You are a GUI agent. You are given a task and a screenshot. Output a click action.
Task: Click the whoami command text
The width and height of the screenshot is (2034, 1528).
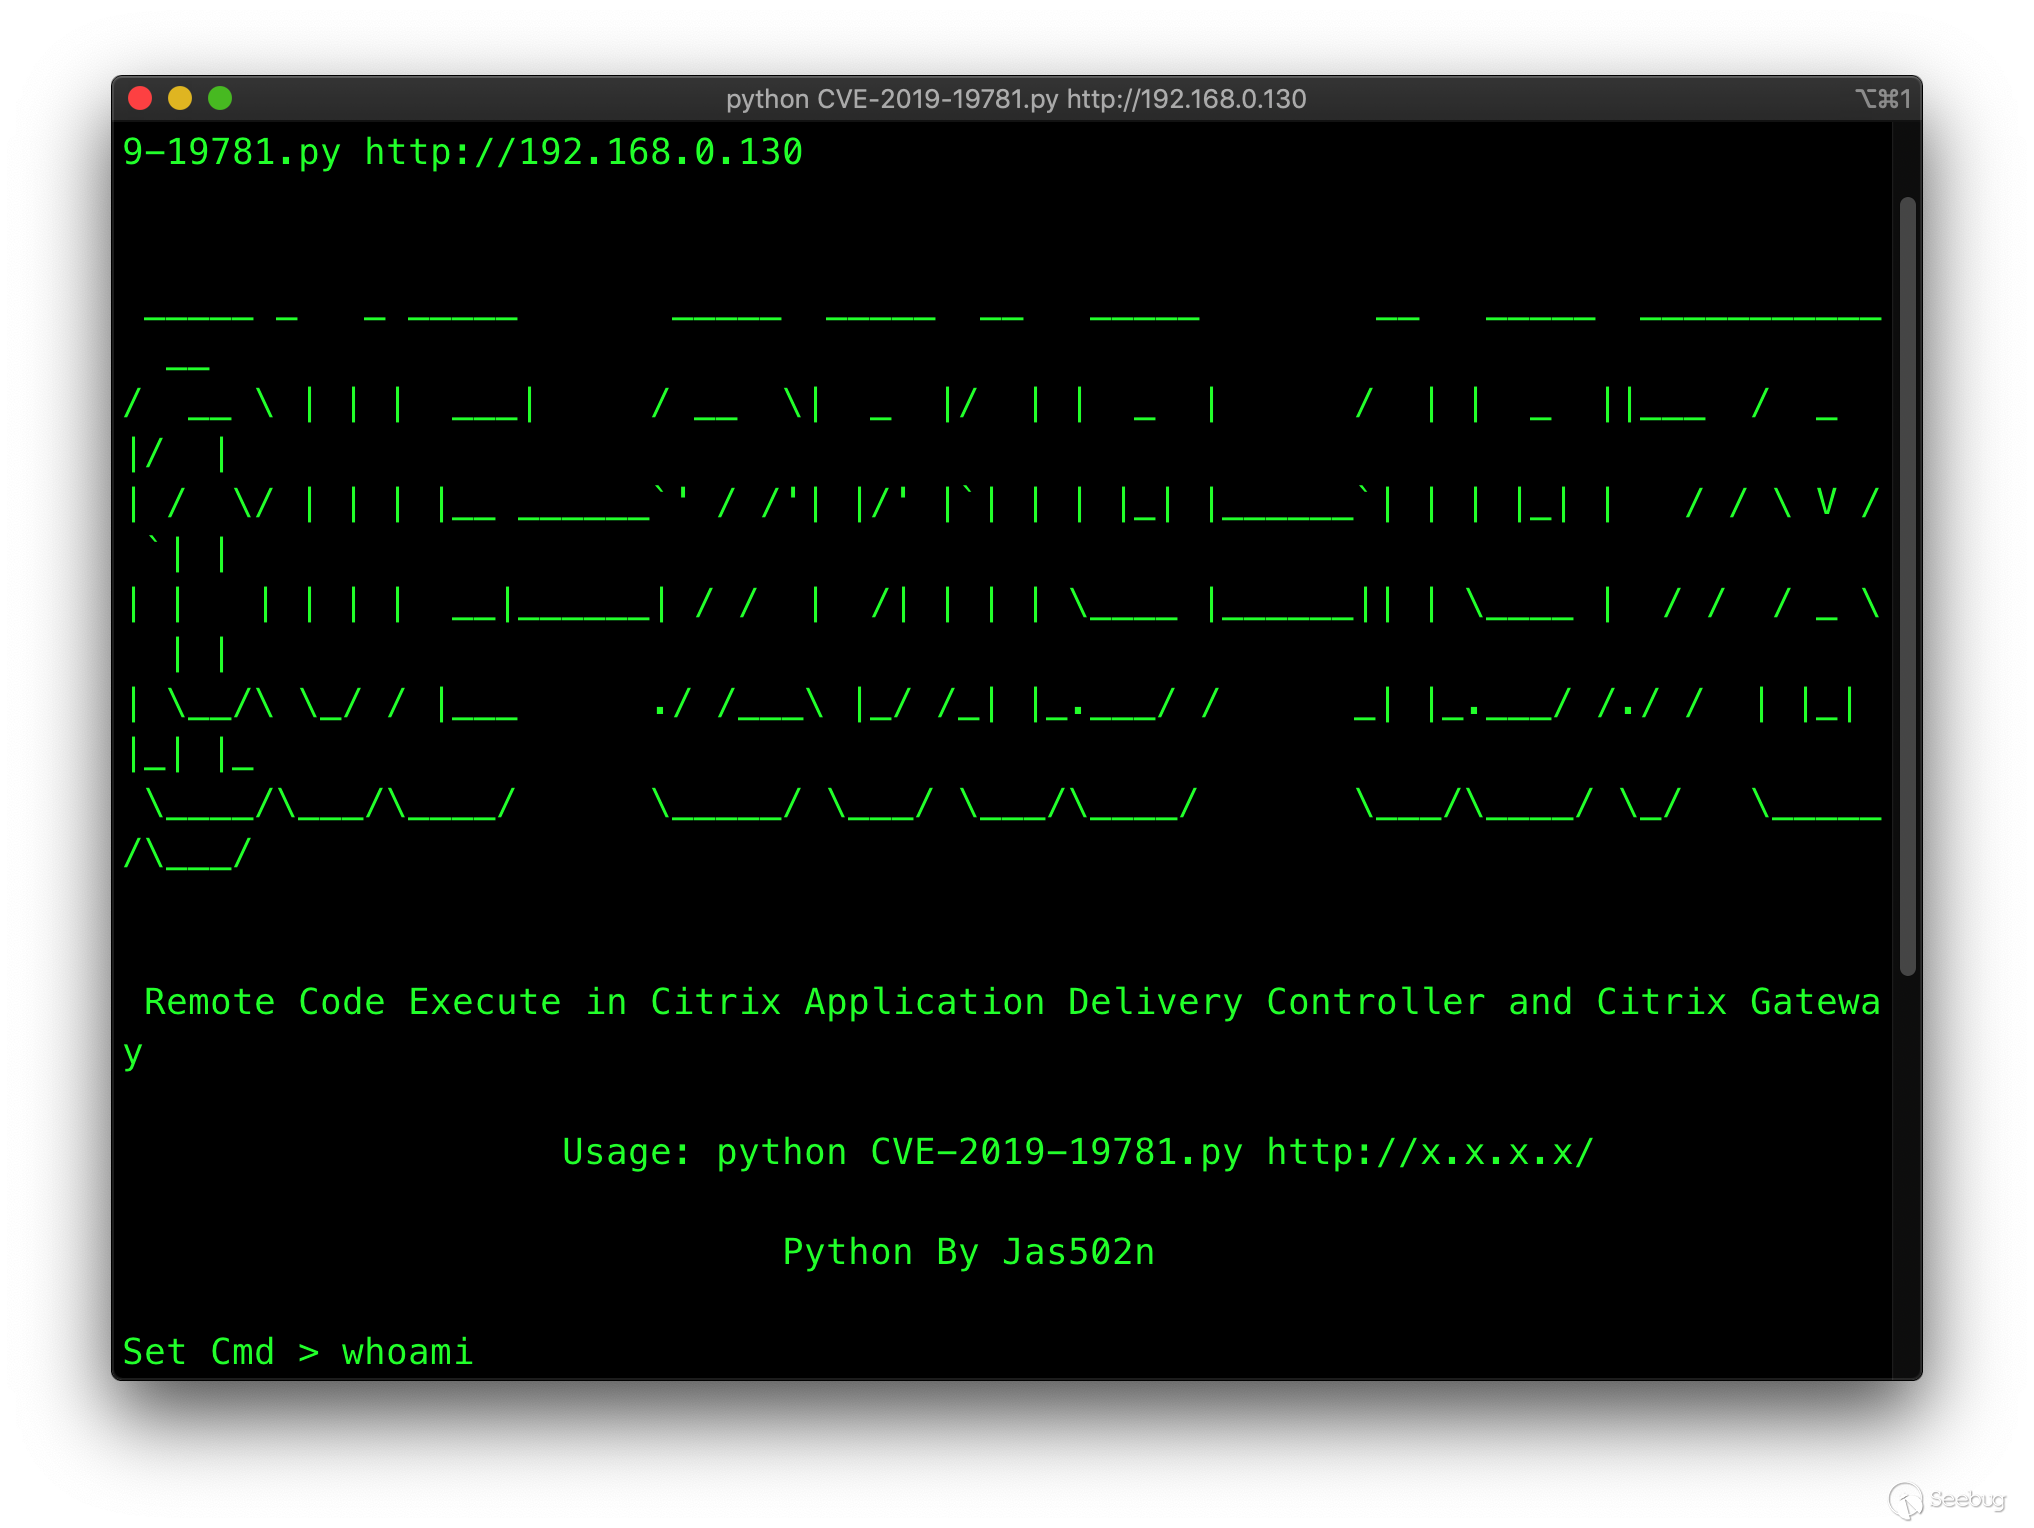407,1351
